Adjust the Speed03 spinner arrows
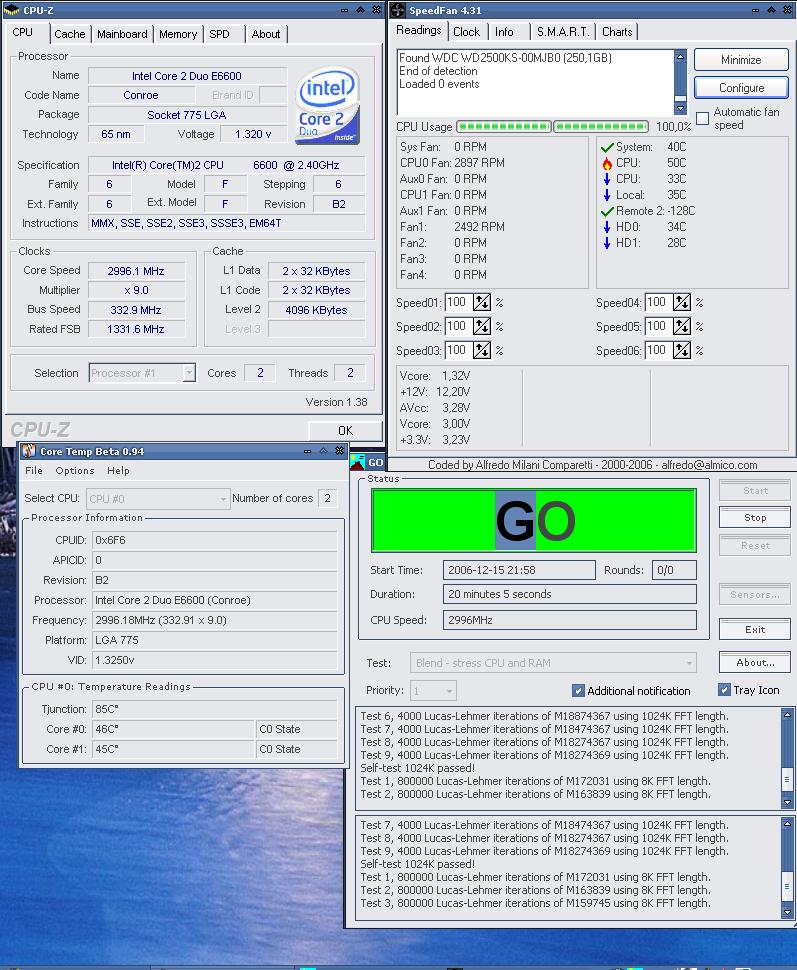 click(481, 350)
